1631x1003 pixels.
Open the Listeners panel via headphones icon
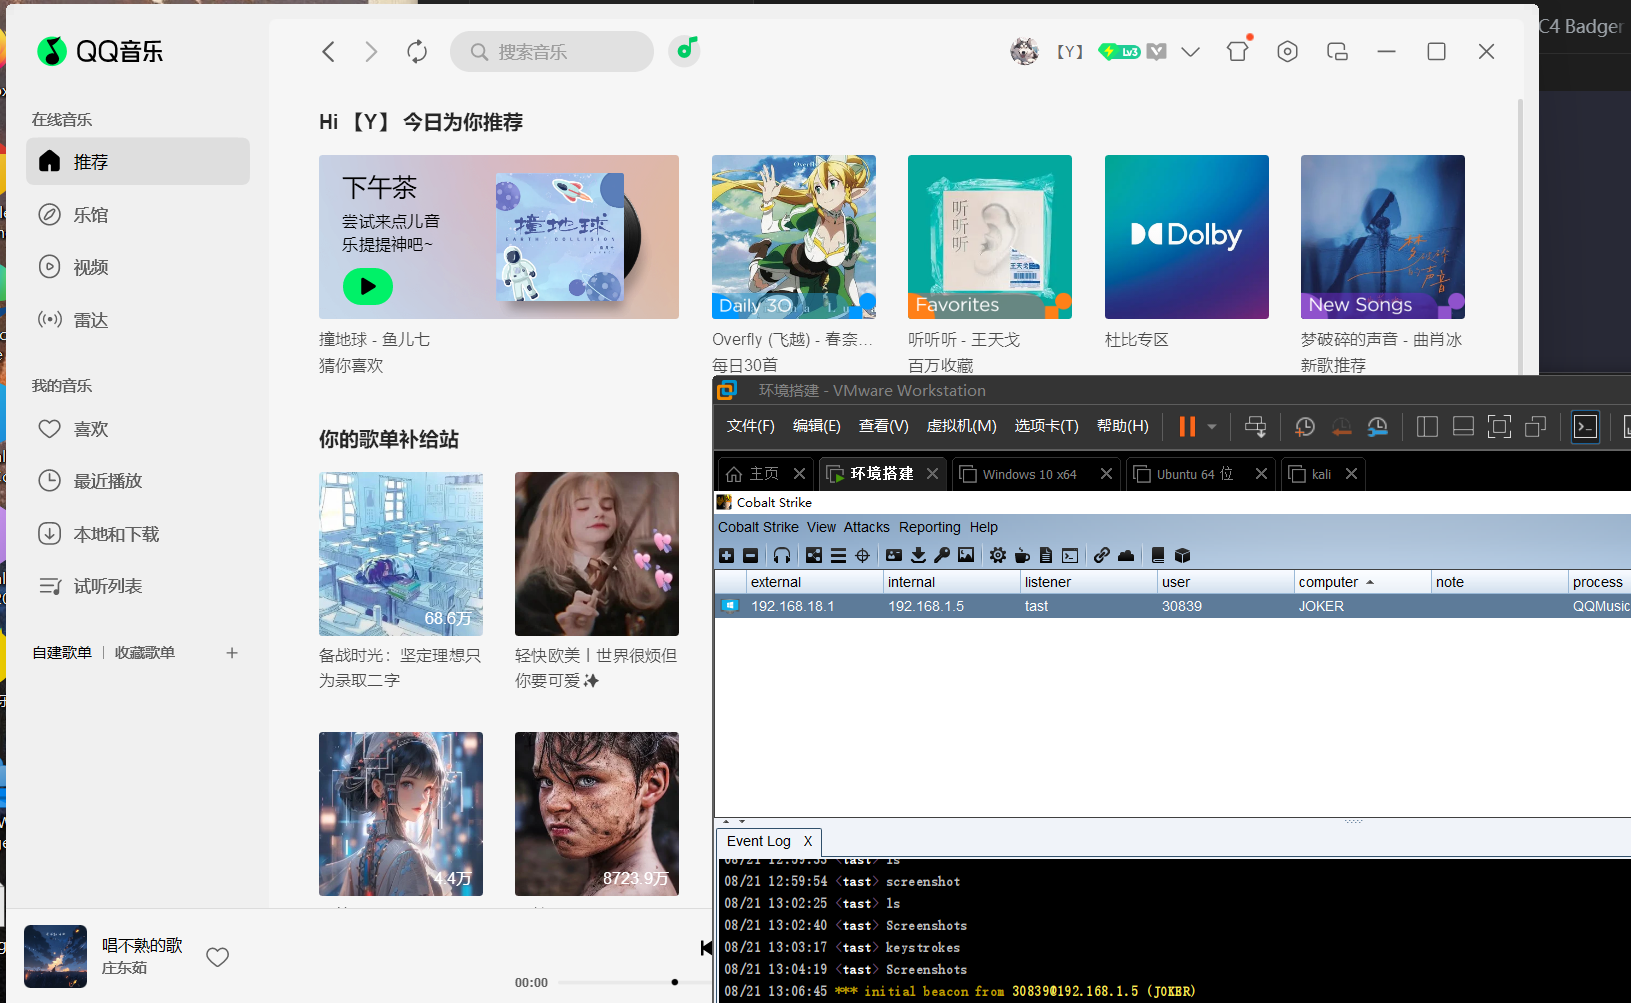[783, 555]
